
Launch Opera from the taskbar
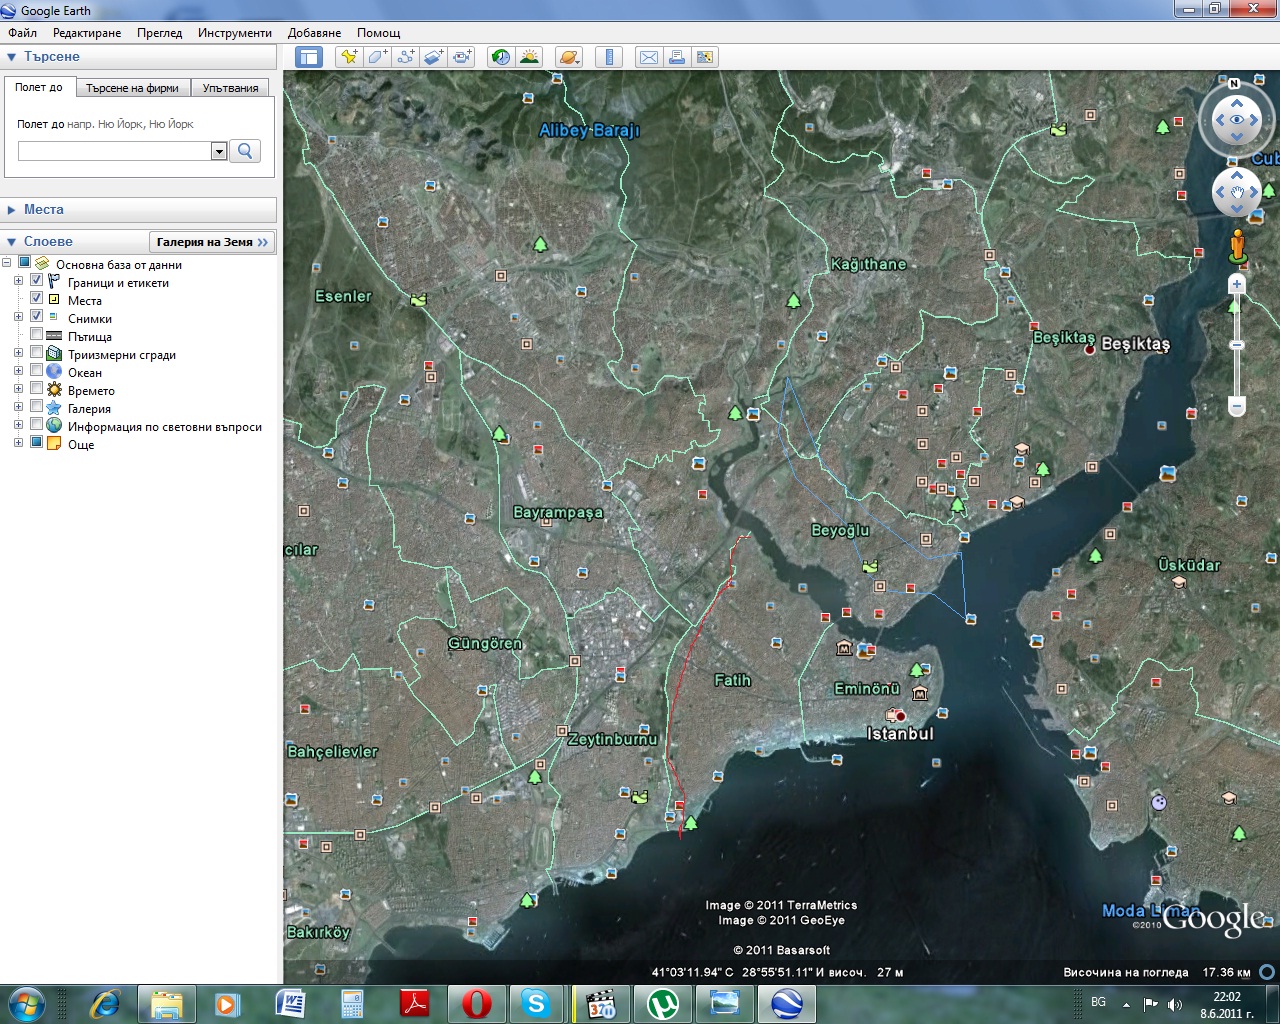tap(476, 1003)
